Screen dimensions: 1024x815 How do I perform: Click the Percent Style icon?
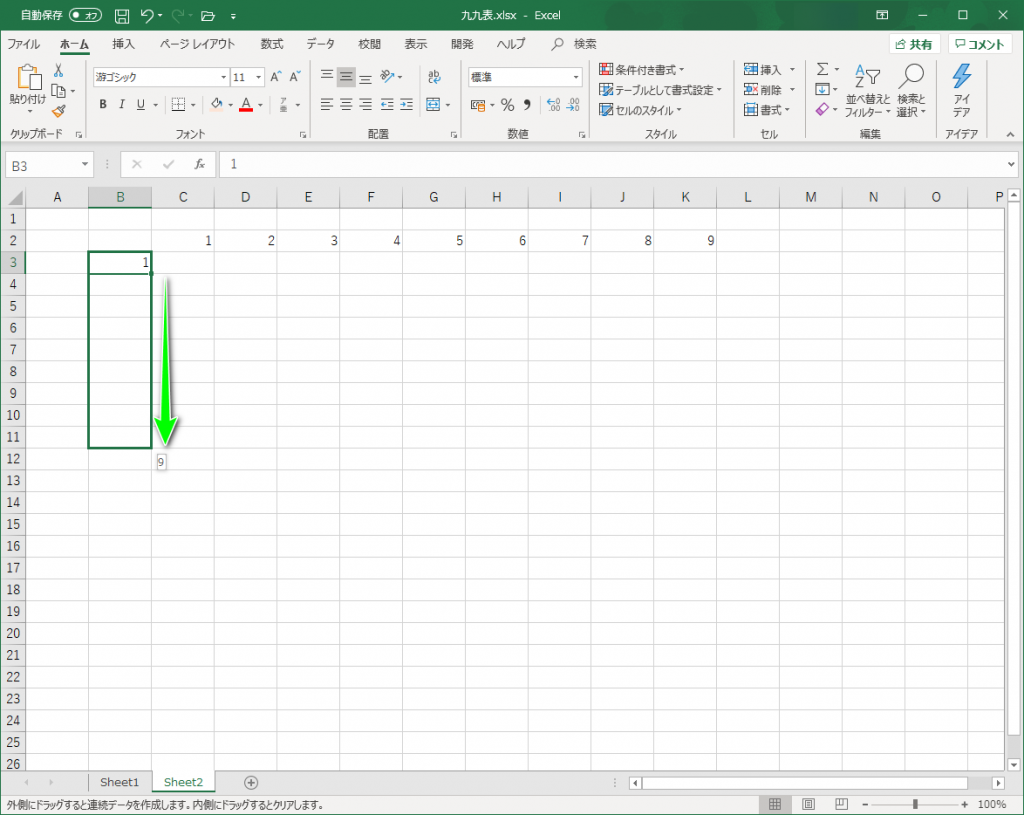507,105
